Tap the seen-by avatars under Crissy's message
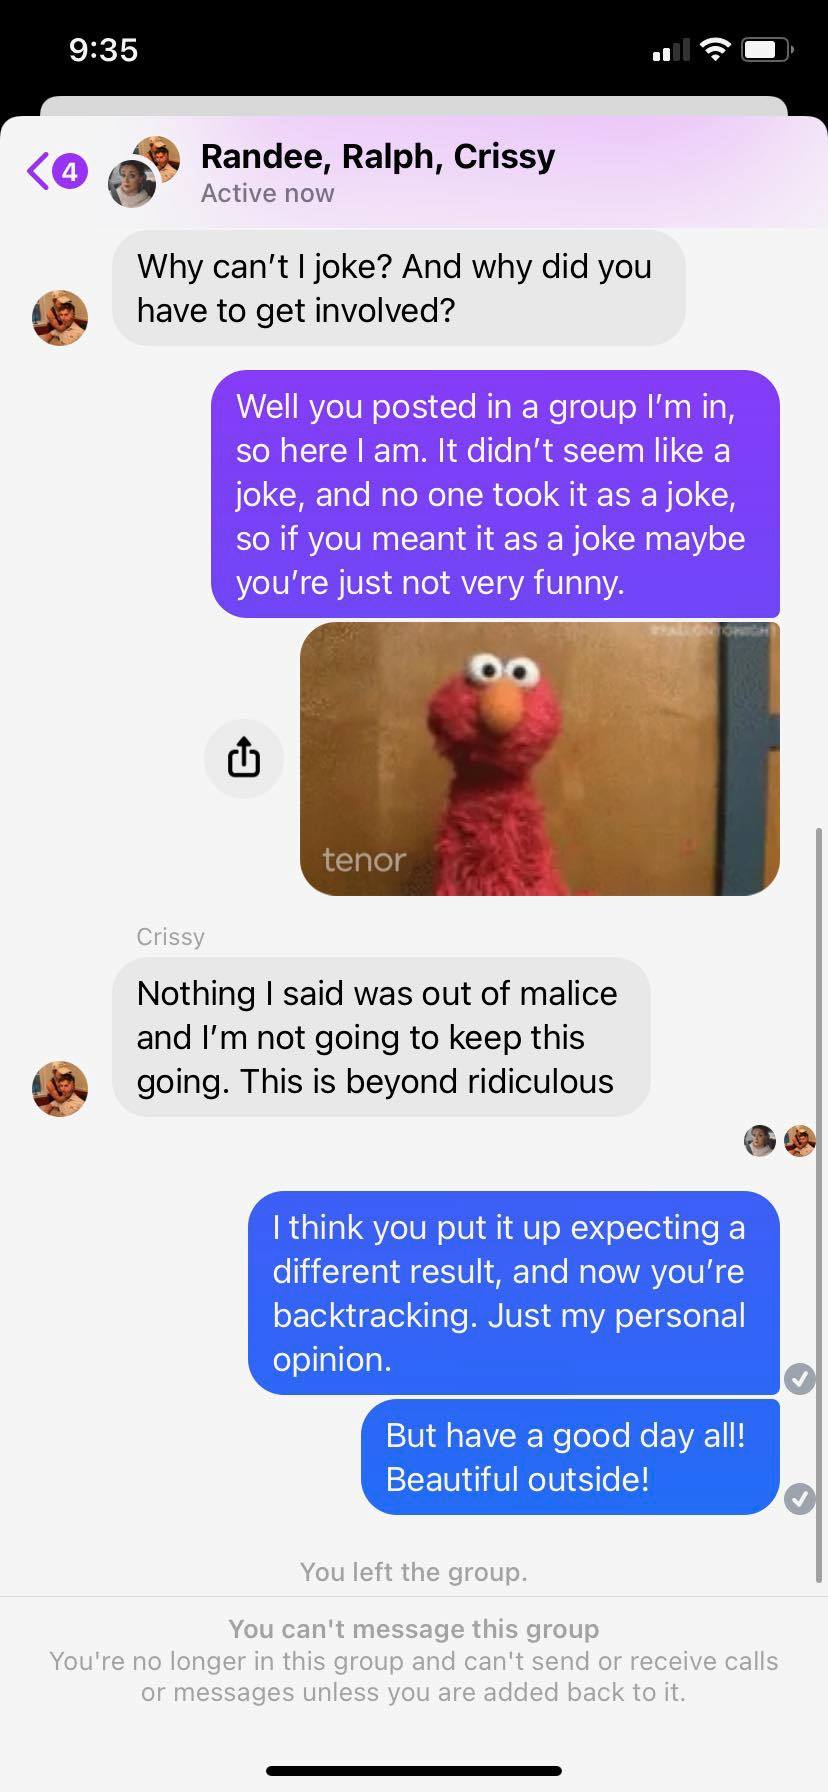This screenshot has width=828, height=1792. point(780,1141)
